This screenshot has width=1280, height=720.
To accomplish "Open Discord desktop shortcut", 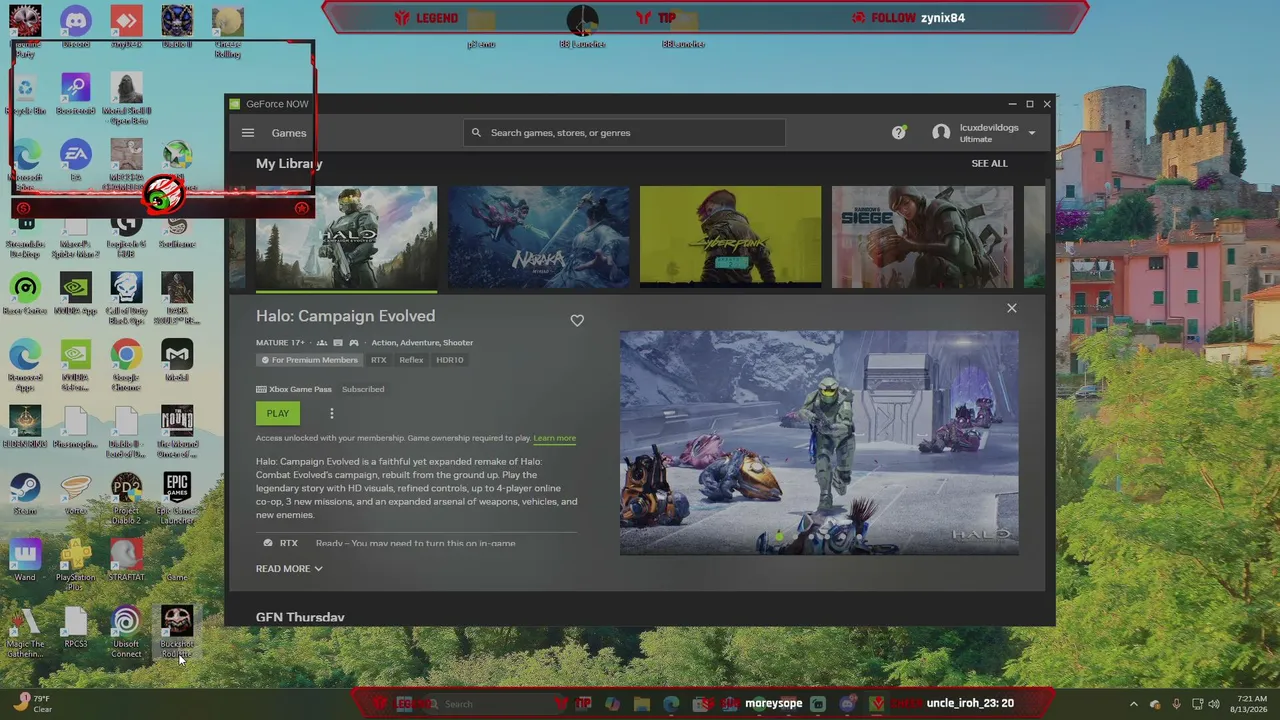I will 75,28.
